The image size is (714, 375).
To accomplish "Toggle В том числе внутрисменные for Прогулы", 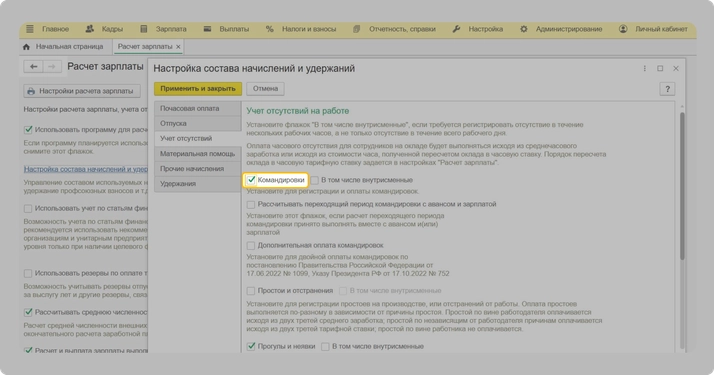I will (325, 346).
